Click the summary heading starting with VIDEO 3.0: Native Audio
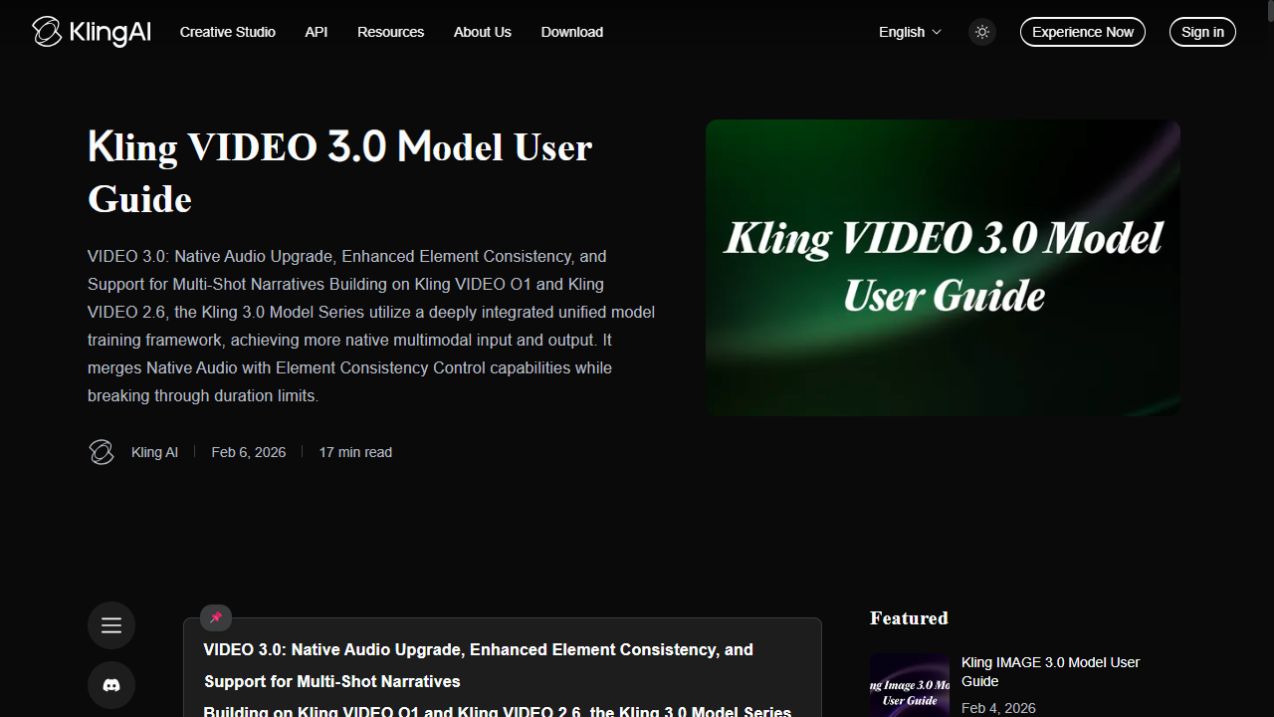The height and width of the screenshot is (717, 1274). 478,665
